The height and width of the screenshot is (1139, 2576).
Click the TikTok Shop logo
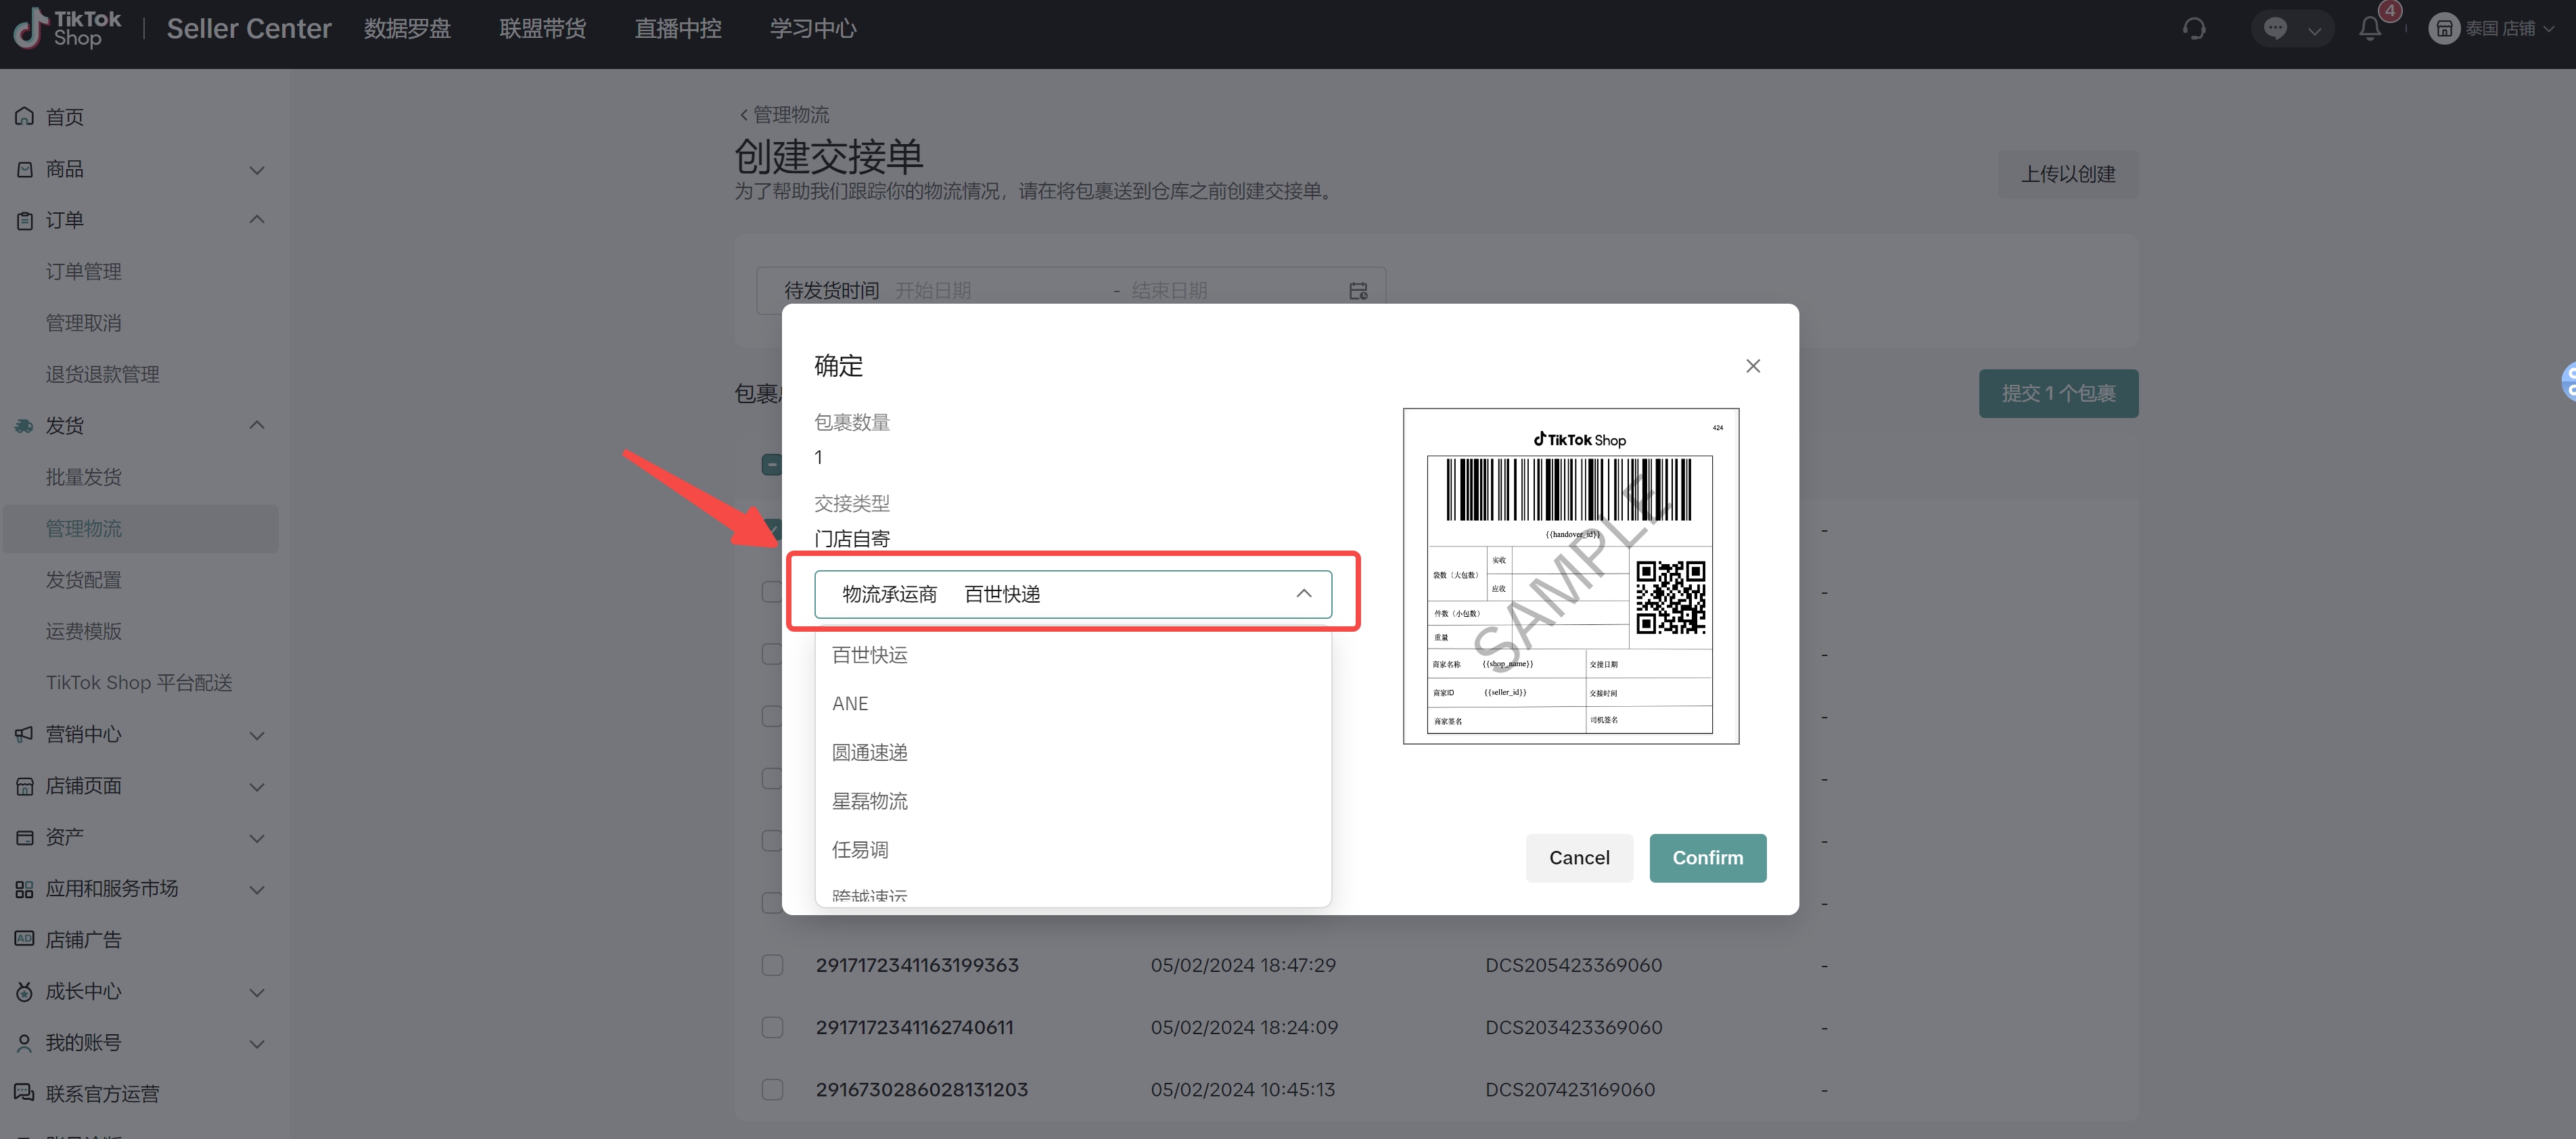point(66,28)
